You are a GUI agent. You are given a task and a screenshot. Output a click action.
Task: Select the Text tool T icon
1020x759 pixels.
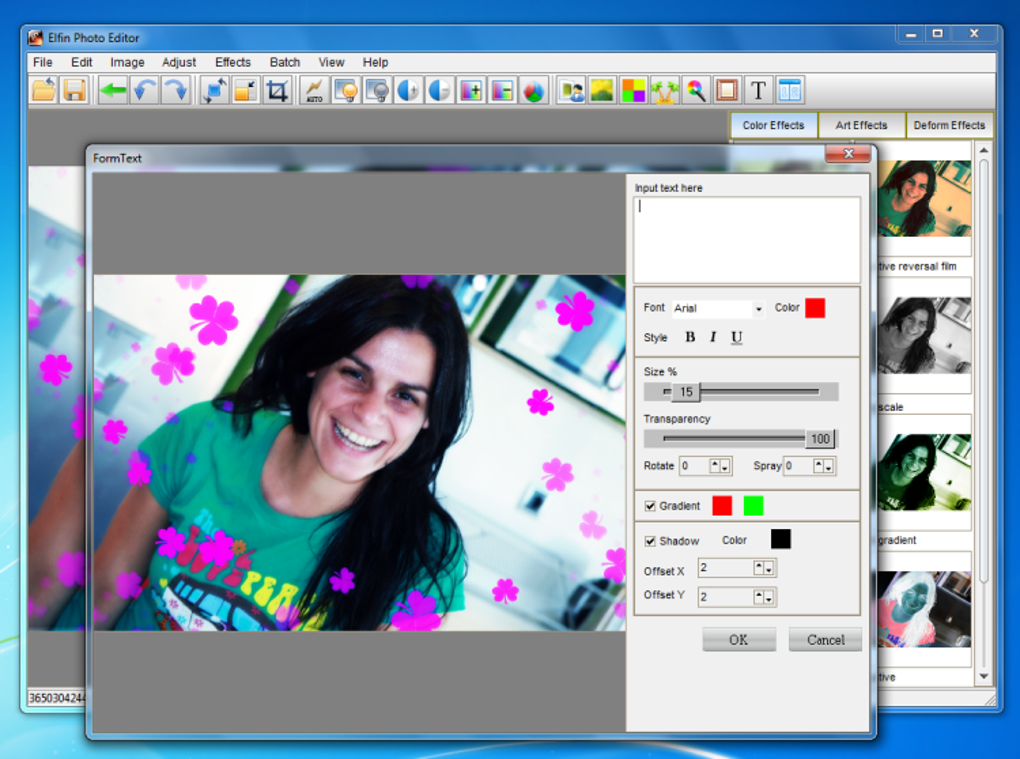pos(758,90)
